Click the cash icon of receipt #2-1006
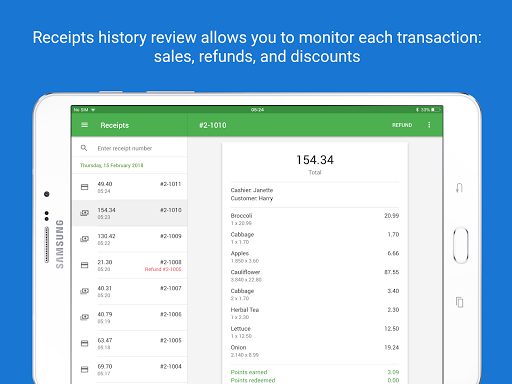Image resolution: width=512 pixels, height=384 pixels. point(85,317)
